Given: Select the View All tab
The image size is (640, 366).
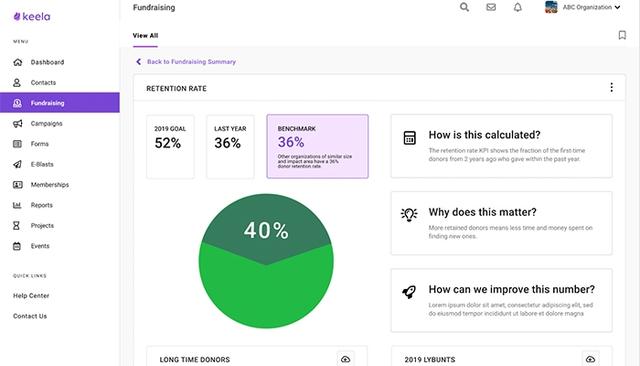Looking at the screenshot, I should click(x=145, y=35).
